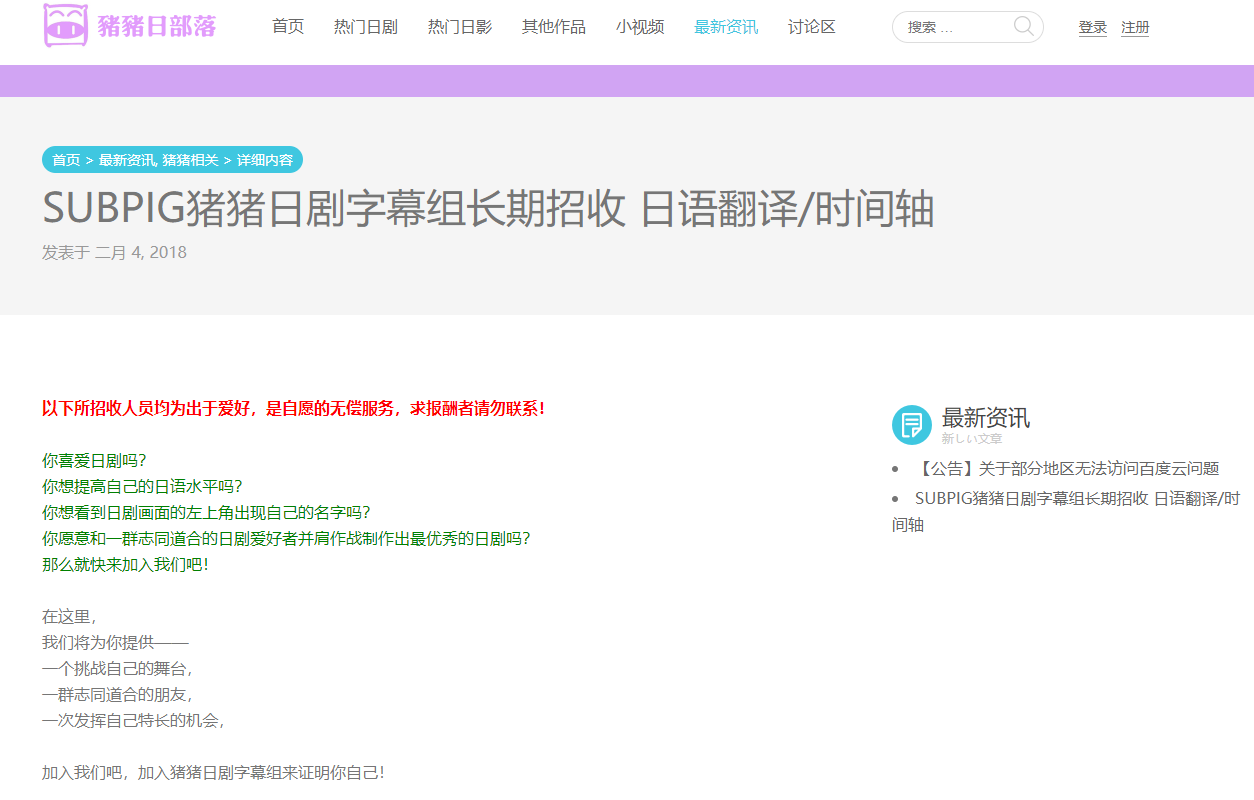Screen dimensions: 1254x800
Task: Click the article title heading
Action: (488, 210)
